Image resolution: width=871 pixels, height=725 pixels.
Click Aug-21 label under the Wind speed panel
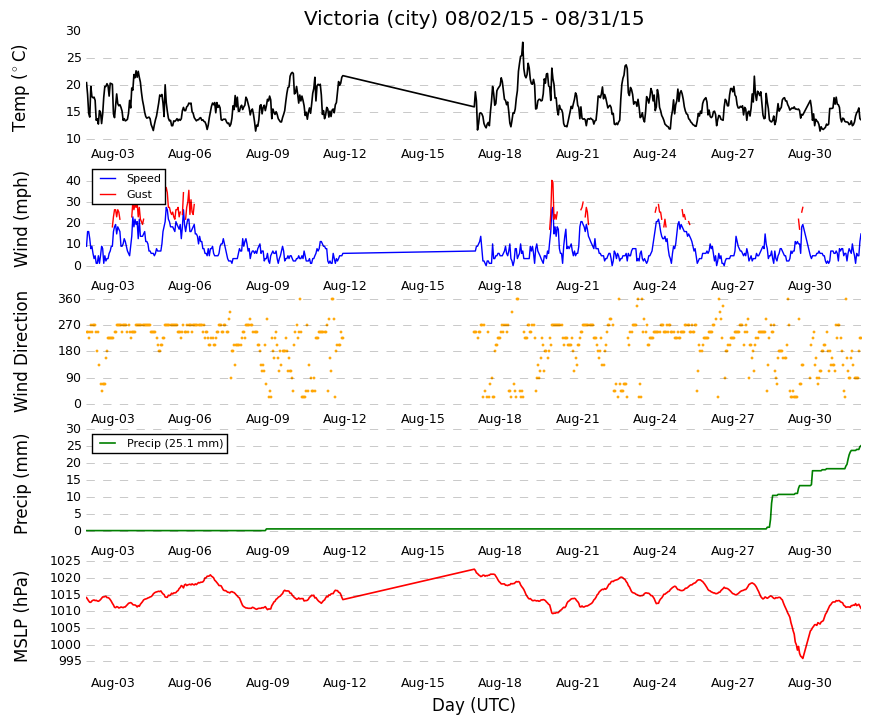578,286
